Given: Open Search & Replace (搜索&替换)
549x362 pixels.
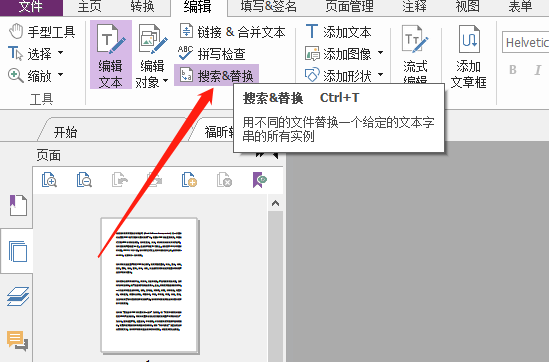Looking at the screenshot, I should point(216,75).
